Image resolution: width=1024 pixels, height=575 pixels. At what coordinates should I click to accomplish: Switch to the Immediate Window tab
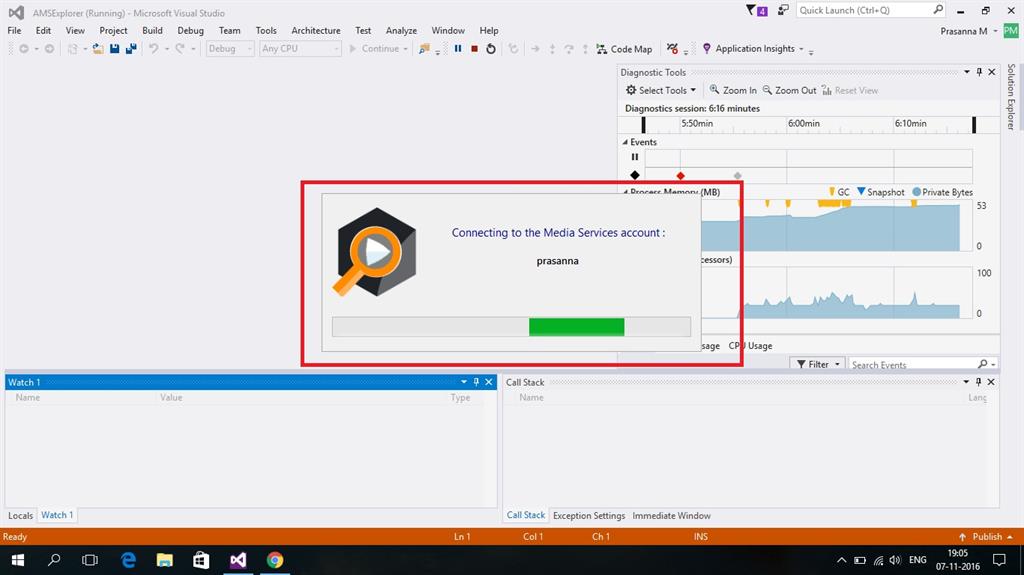click(671, 516)
